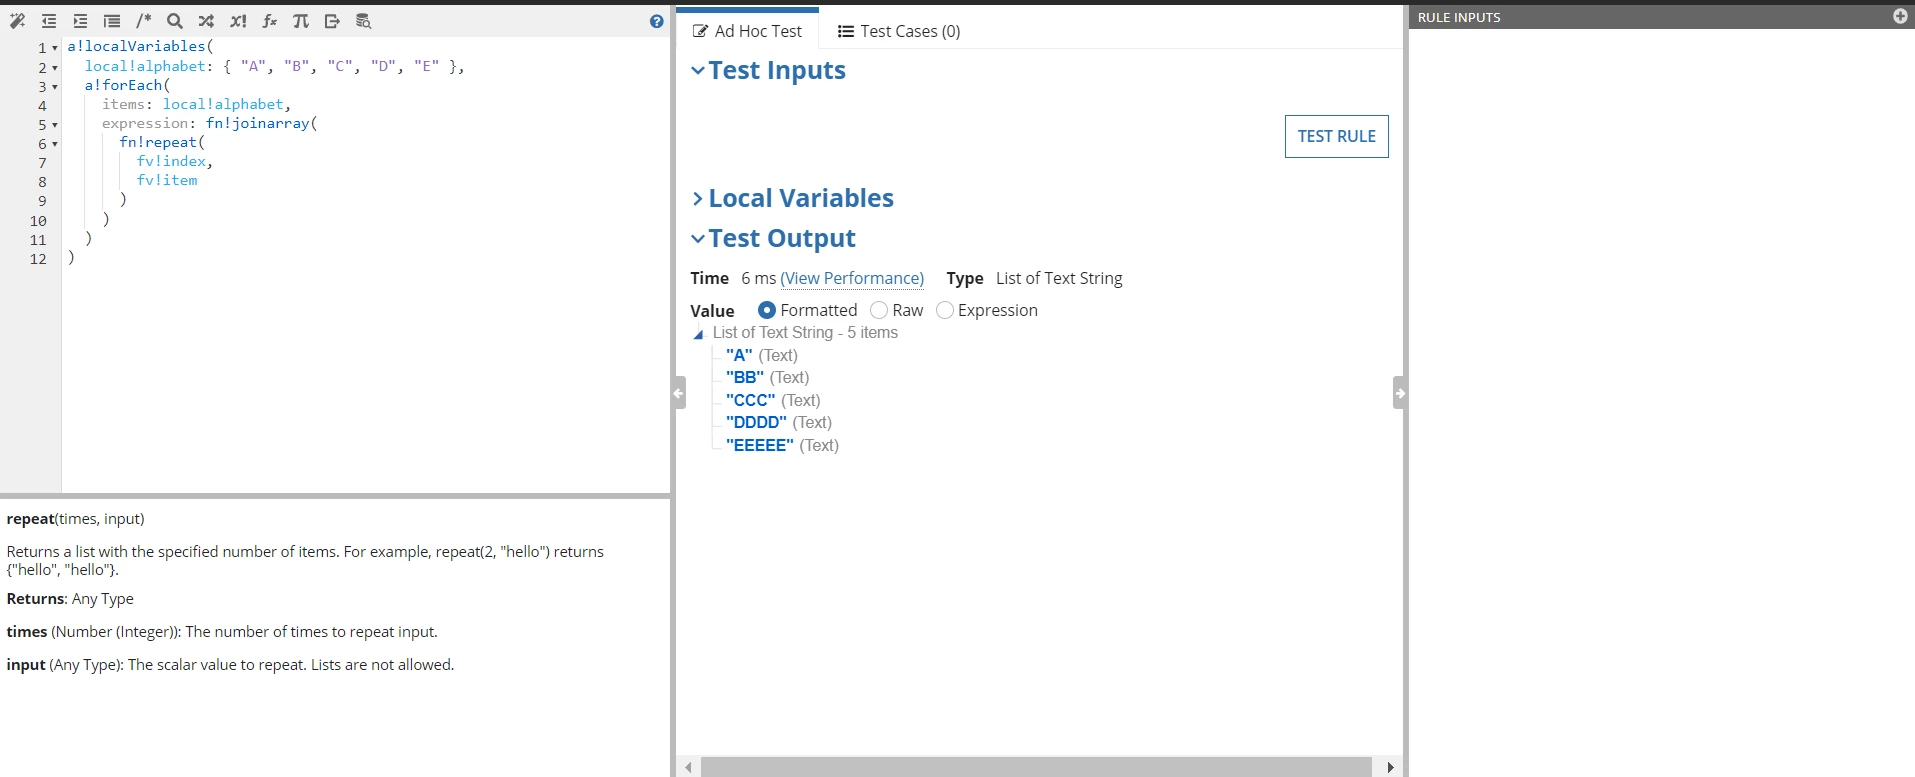
Task: Select the Formatted value radio button
Action: [767, 310]
